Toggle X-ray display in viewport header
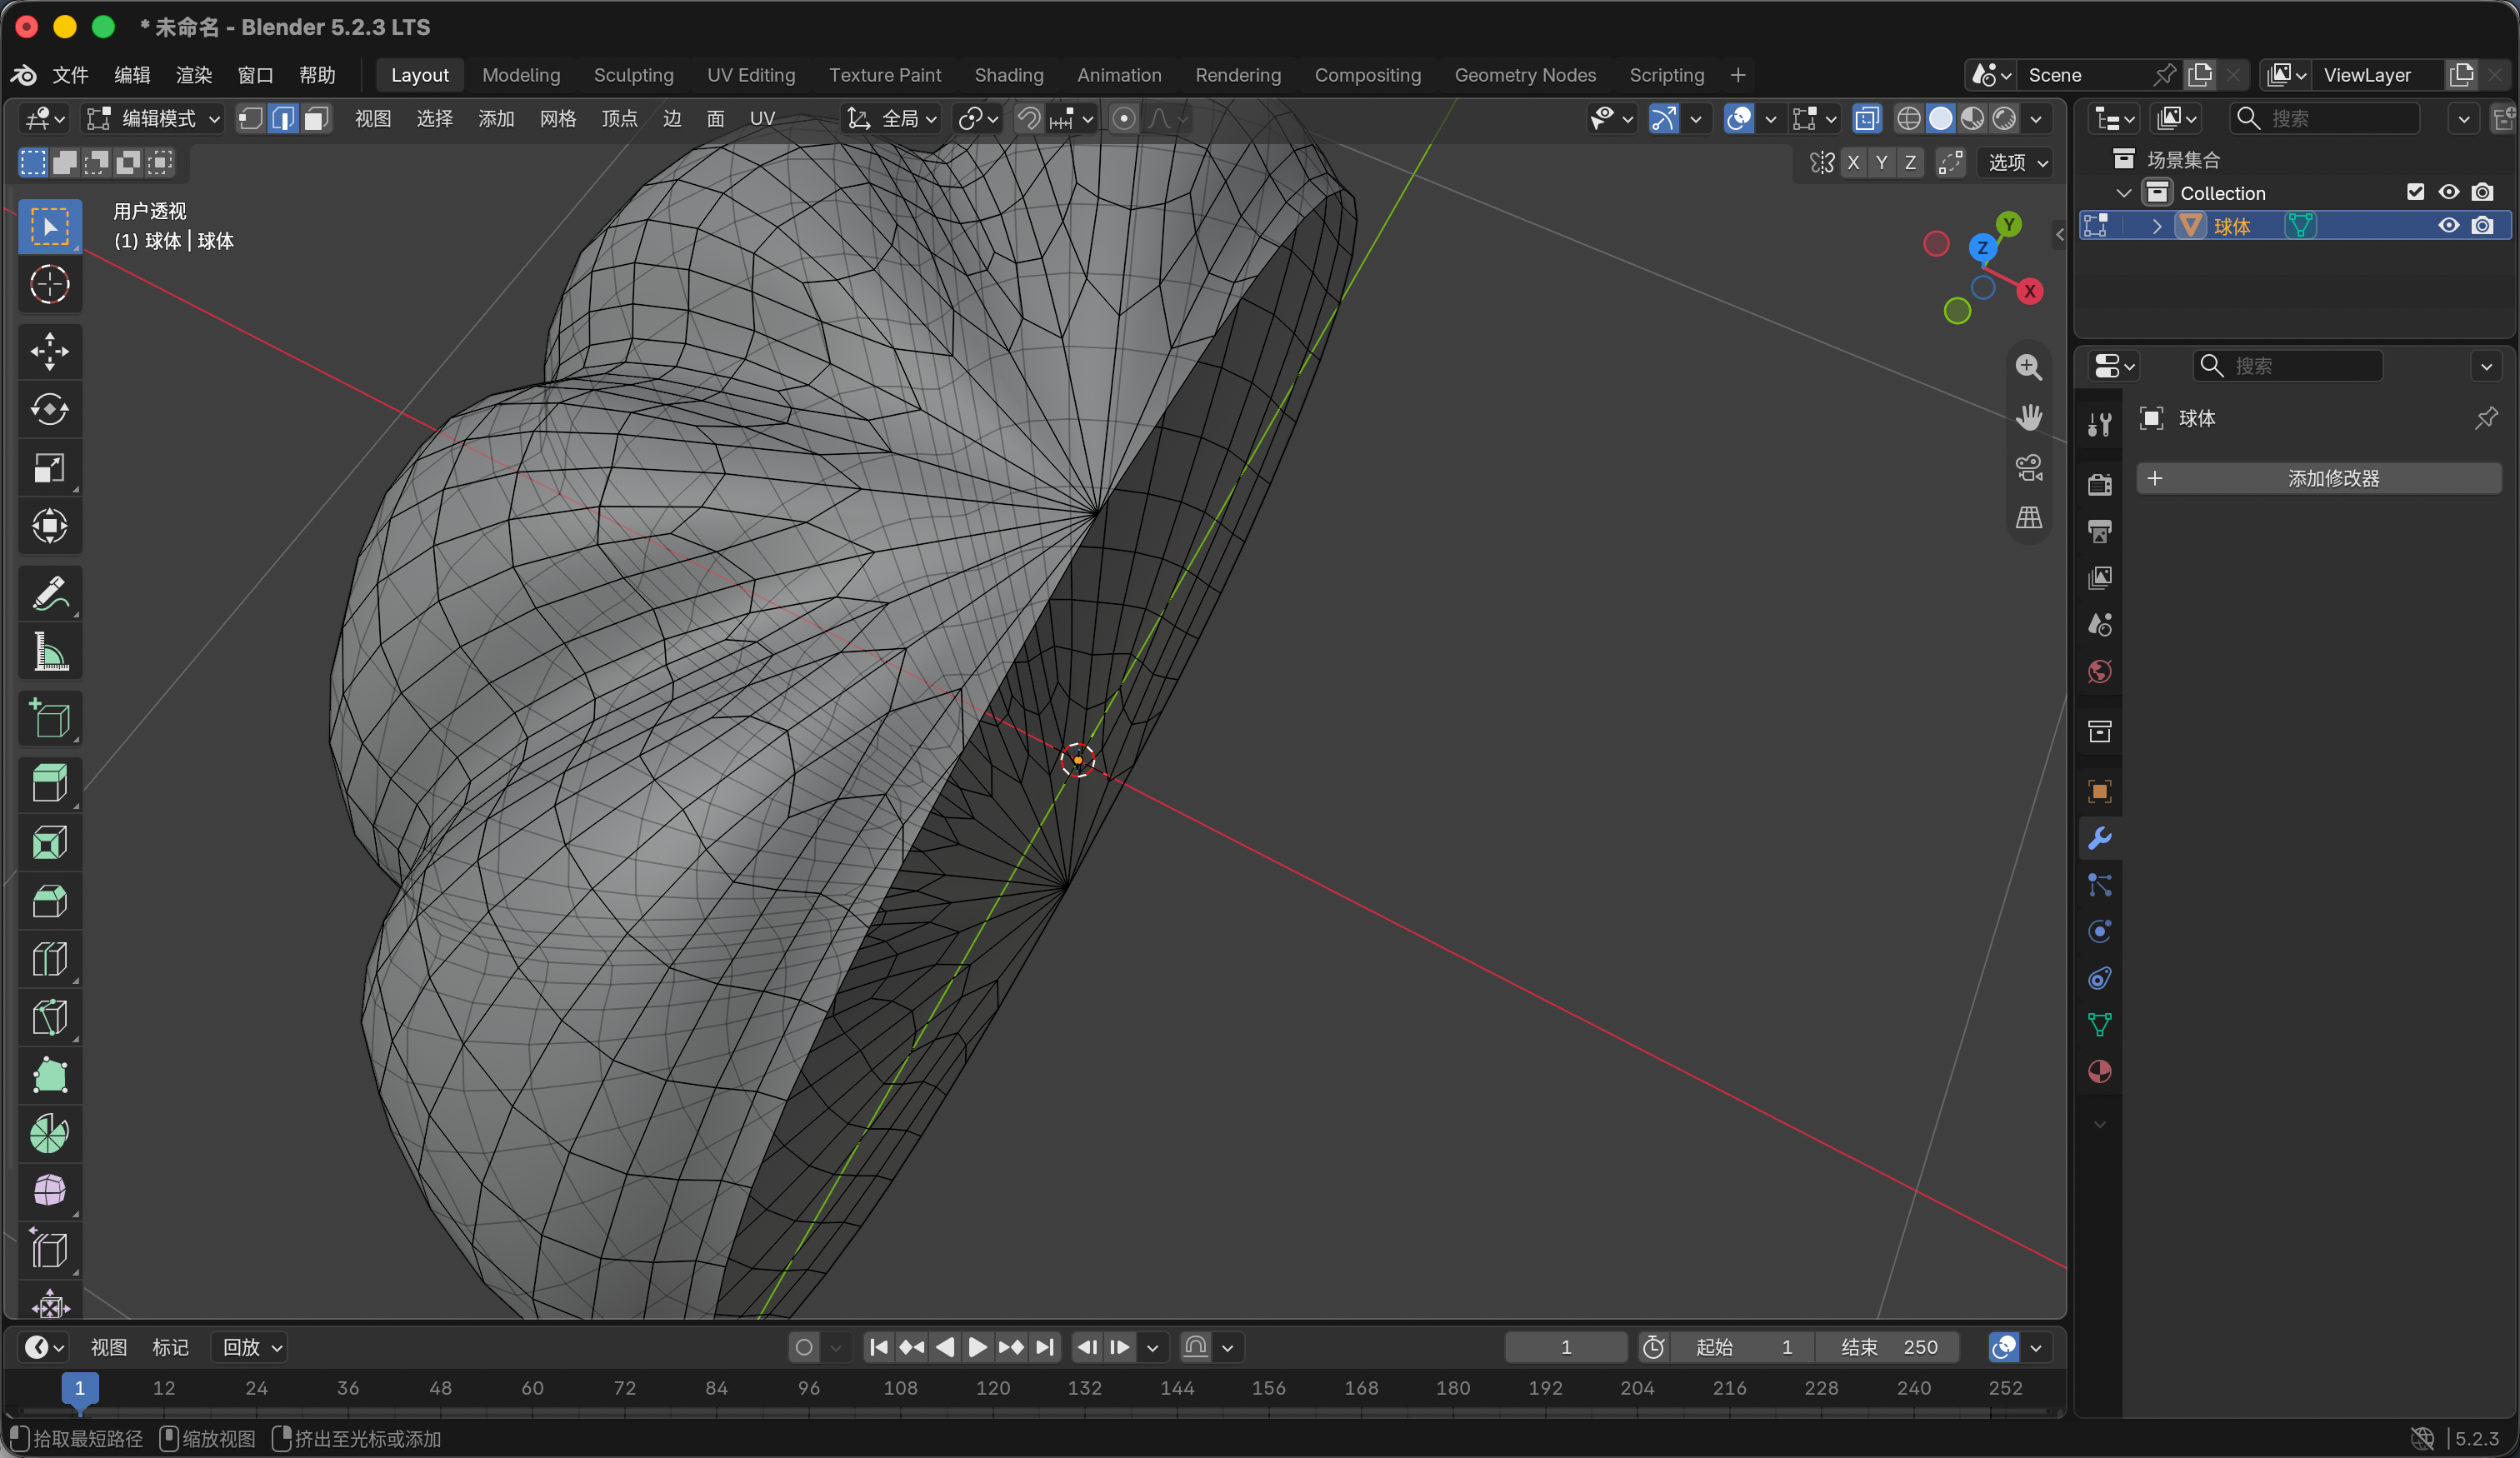 click(1866, 119)
